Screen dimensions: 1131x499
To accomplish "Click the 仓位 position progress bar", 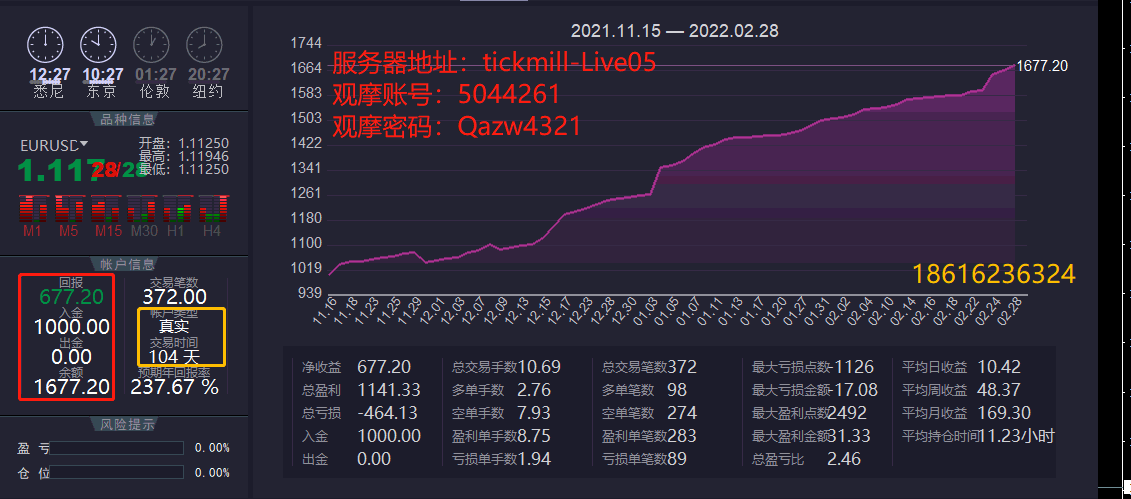I will click(x=119, y=472).
